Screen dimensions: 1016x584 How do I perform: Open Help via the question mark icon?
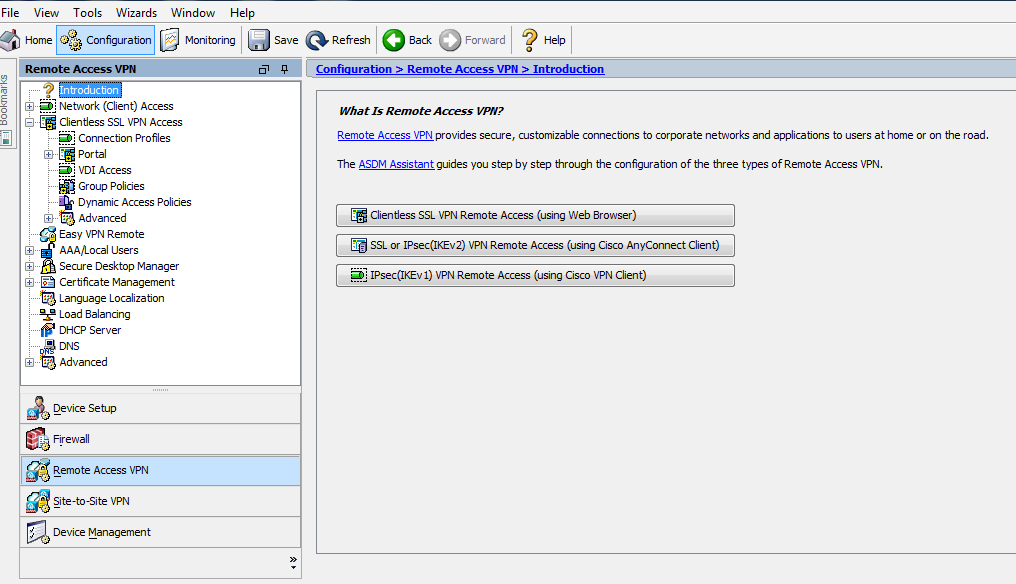[530, 40]
